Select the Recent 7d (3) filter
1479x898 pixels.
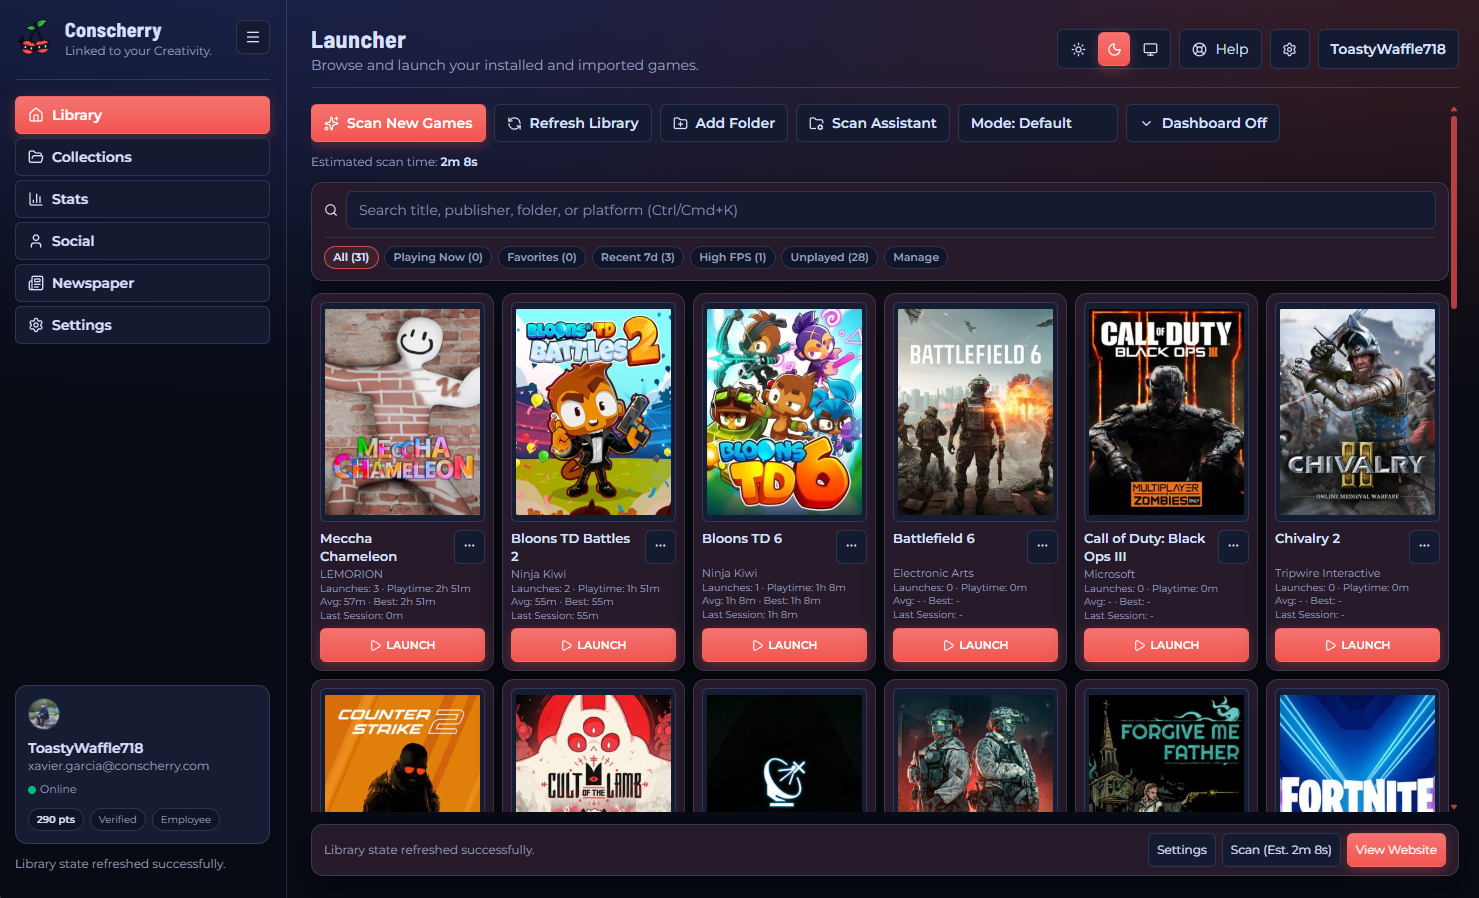(638, 257)
